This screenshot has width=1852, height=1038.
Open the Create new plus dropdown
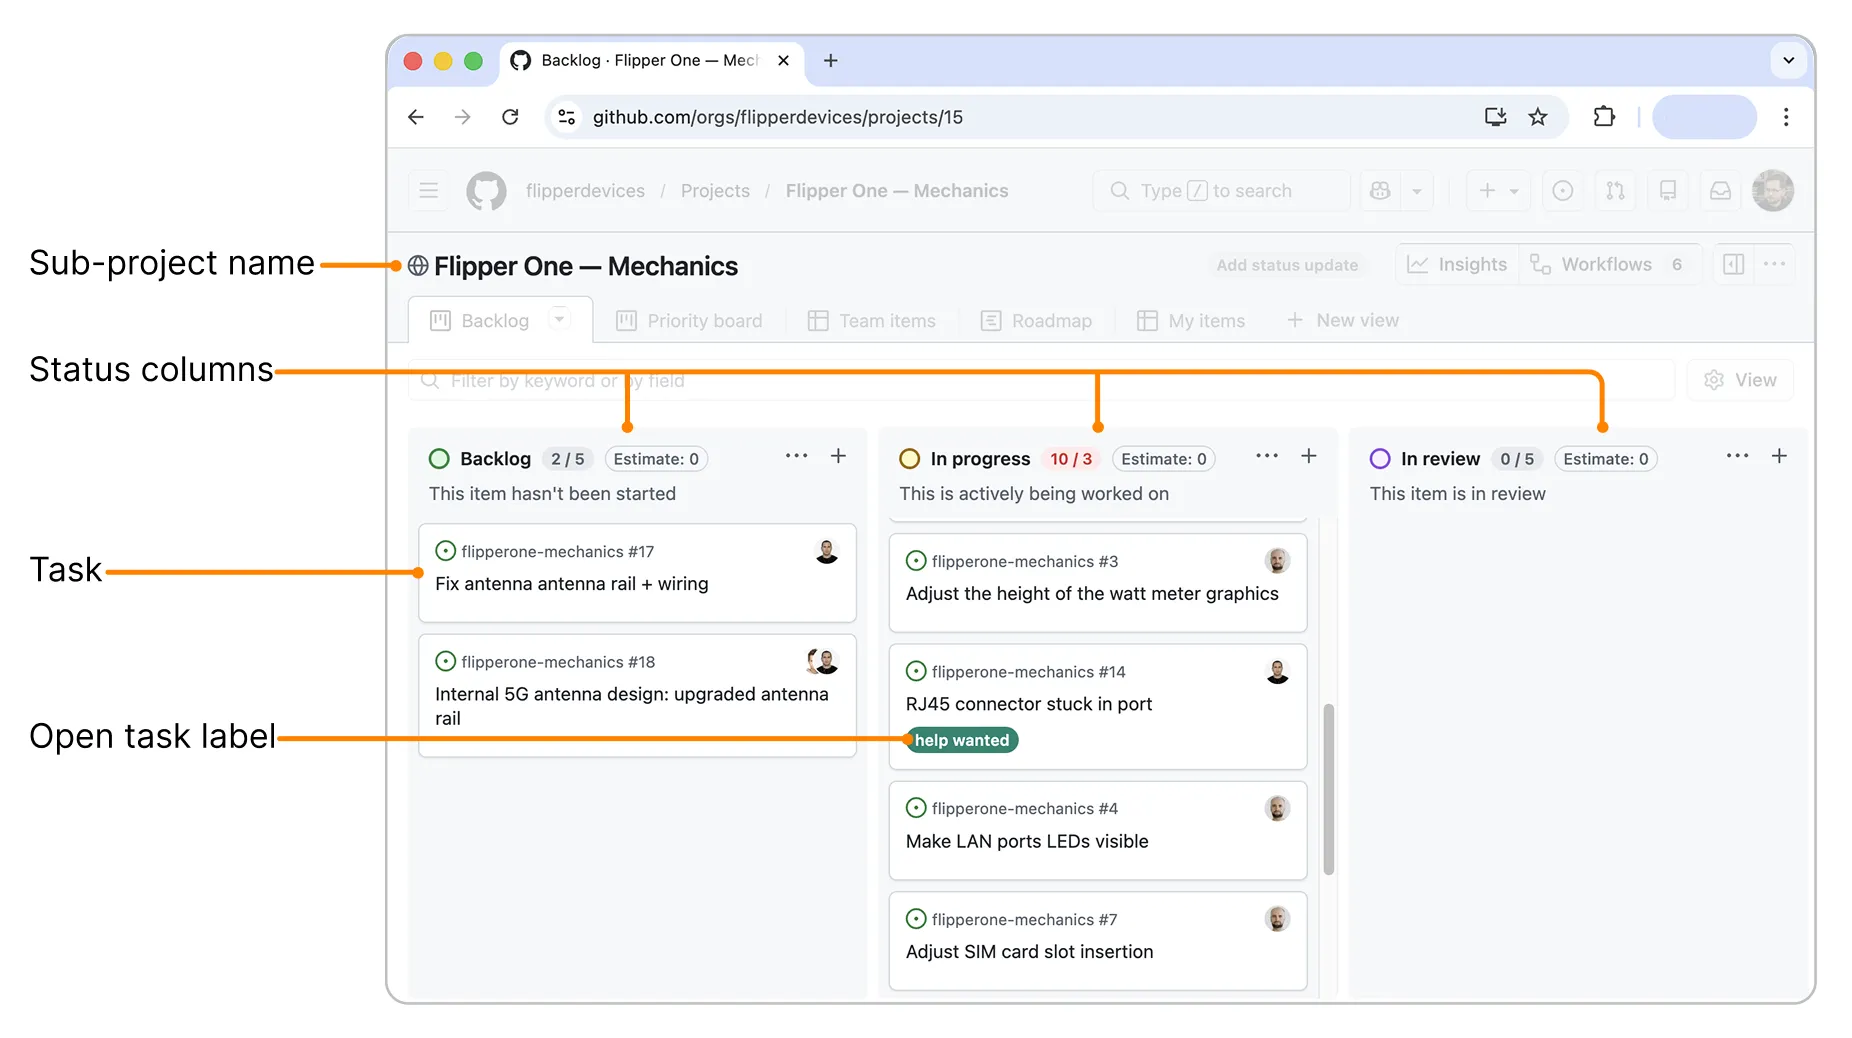coord(1498,191)
